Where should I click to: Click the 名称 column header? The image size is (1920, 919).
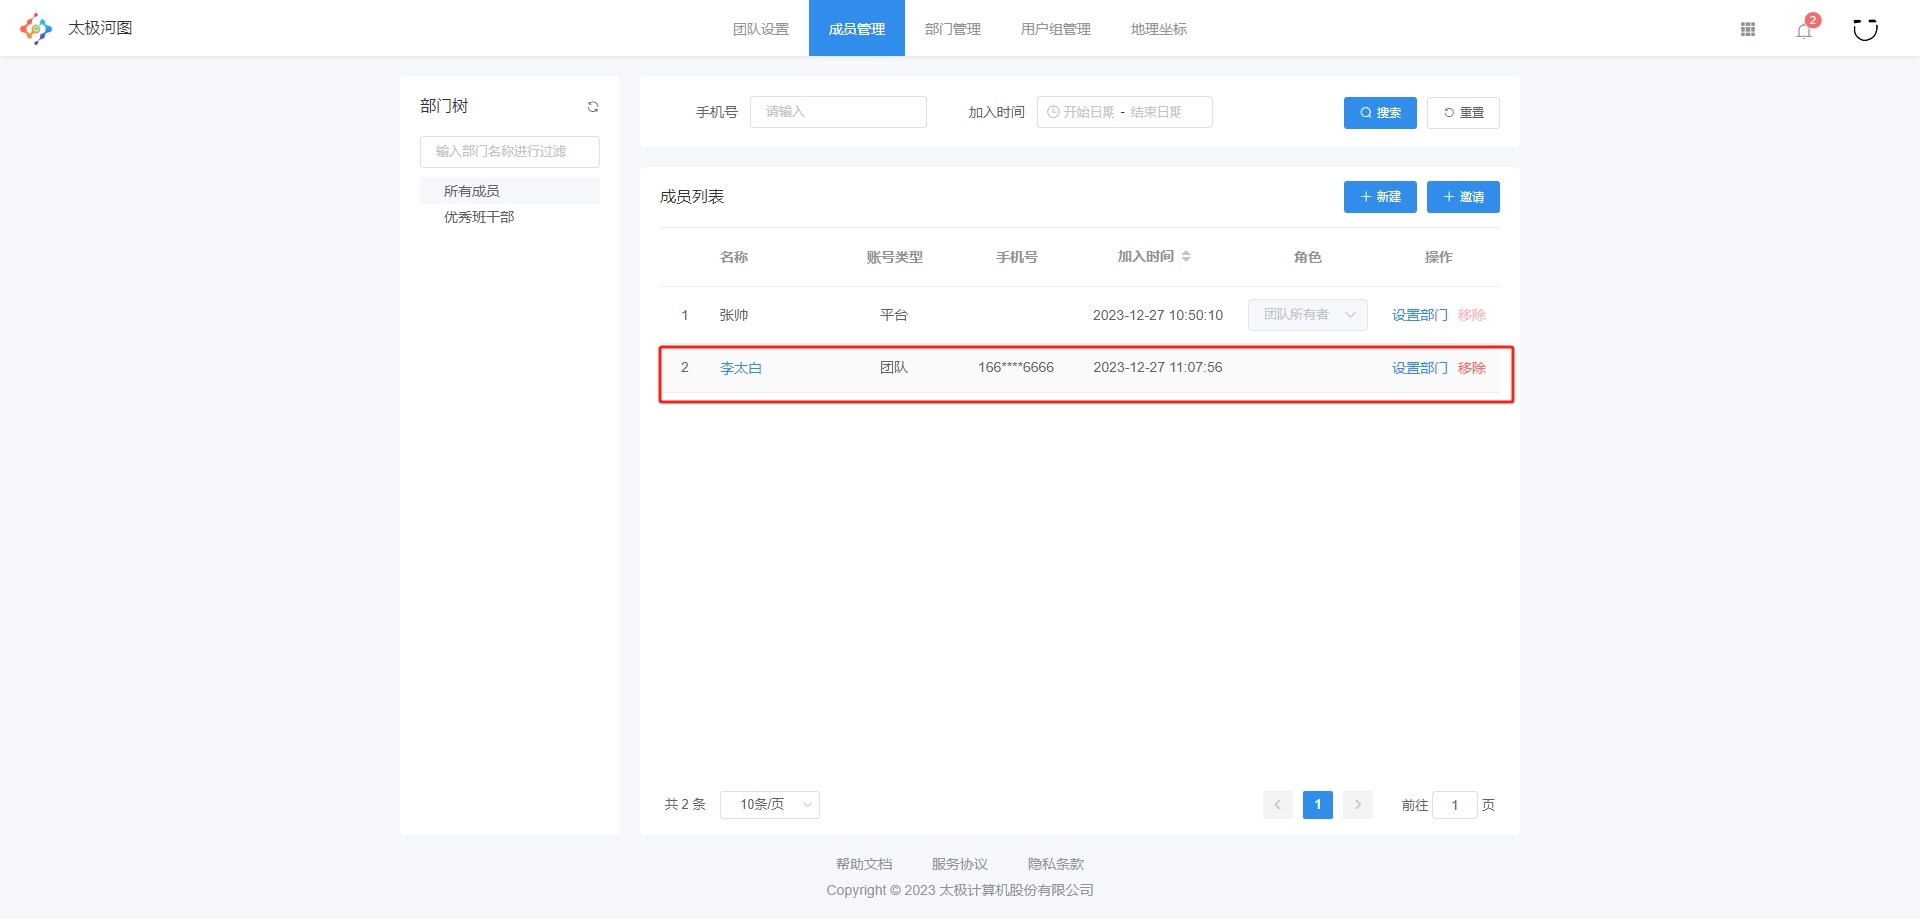[x=734, y=257]
